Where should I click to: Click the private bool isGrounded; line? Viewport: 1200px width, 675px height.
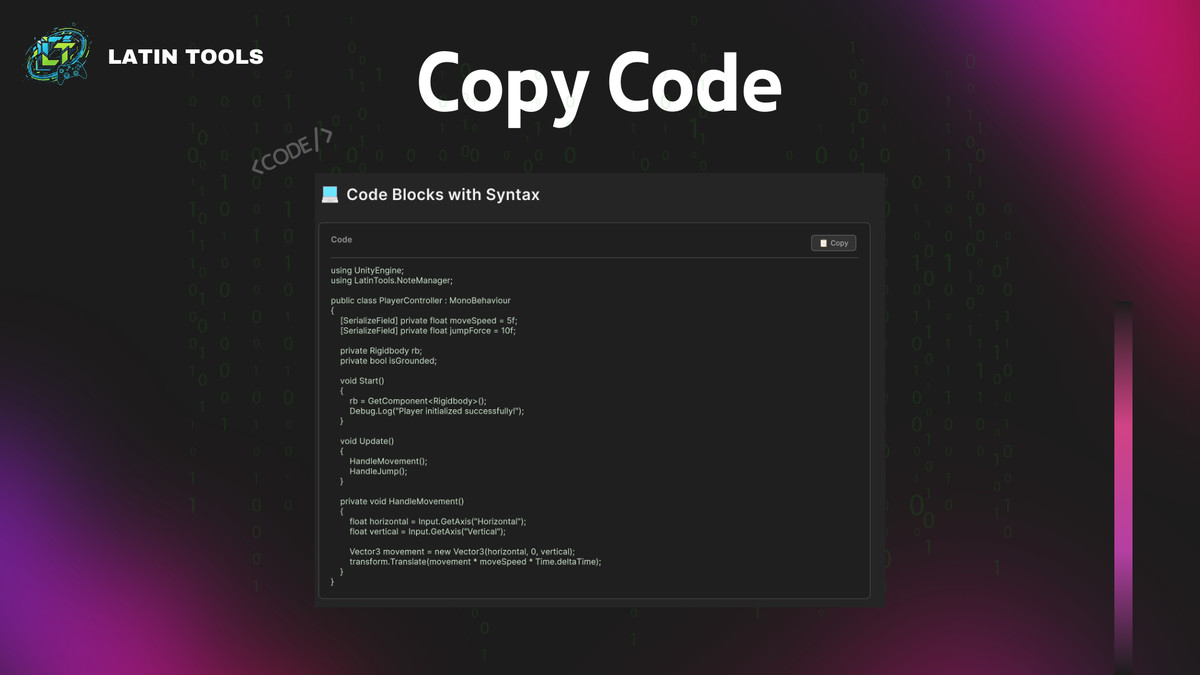(x=388, y=360)
